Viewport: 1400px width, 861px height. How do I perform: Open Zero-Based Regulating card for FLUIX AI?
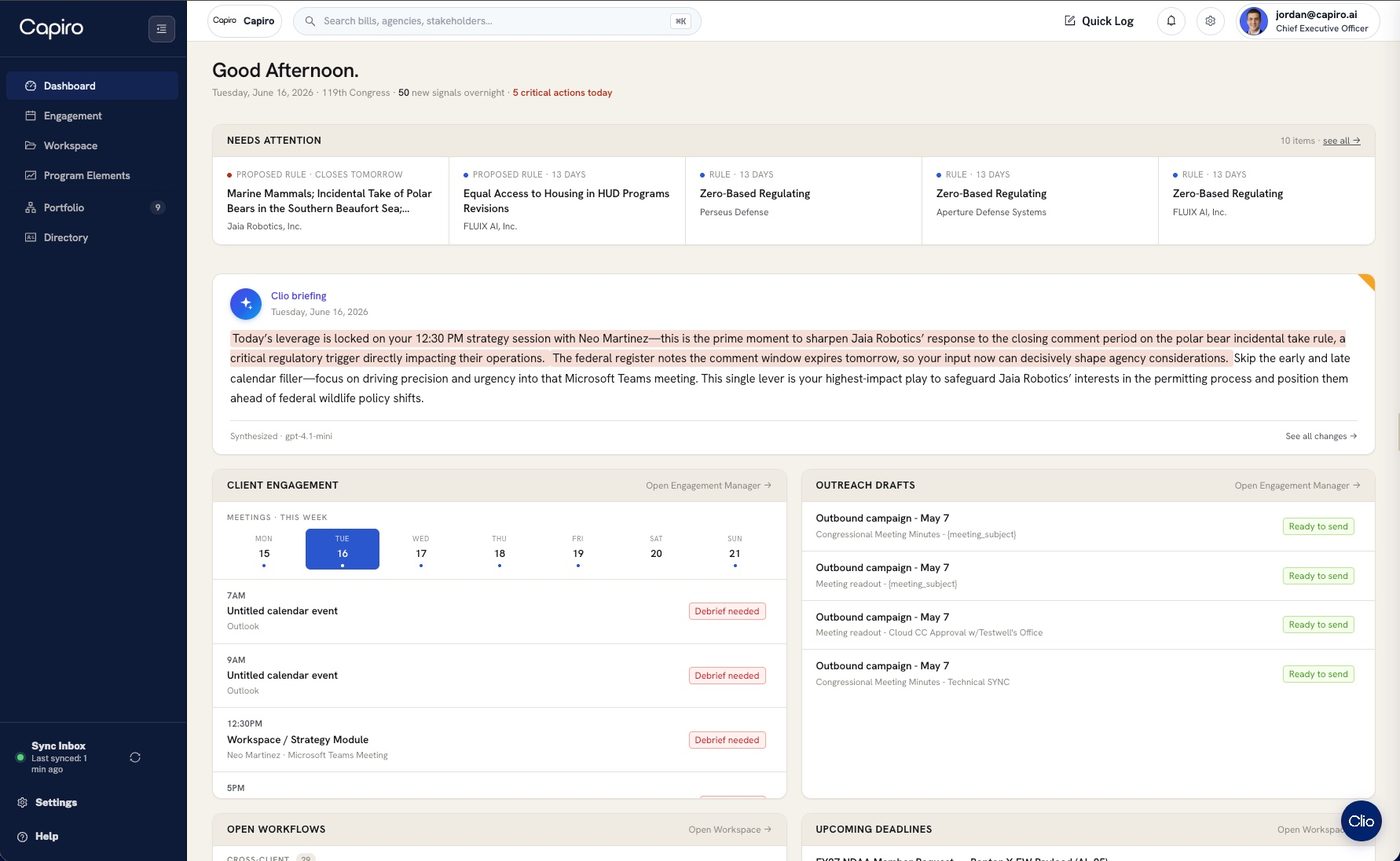pos(1266,200)
